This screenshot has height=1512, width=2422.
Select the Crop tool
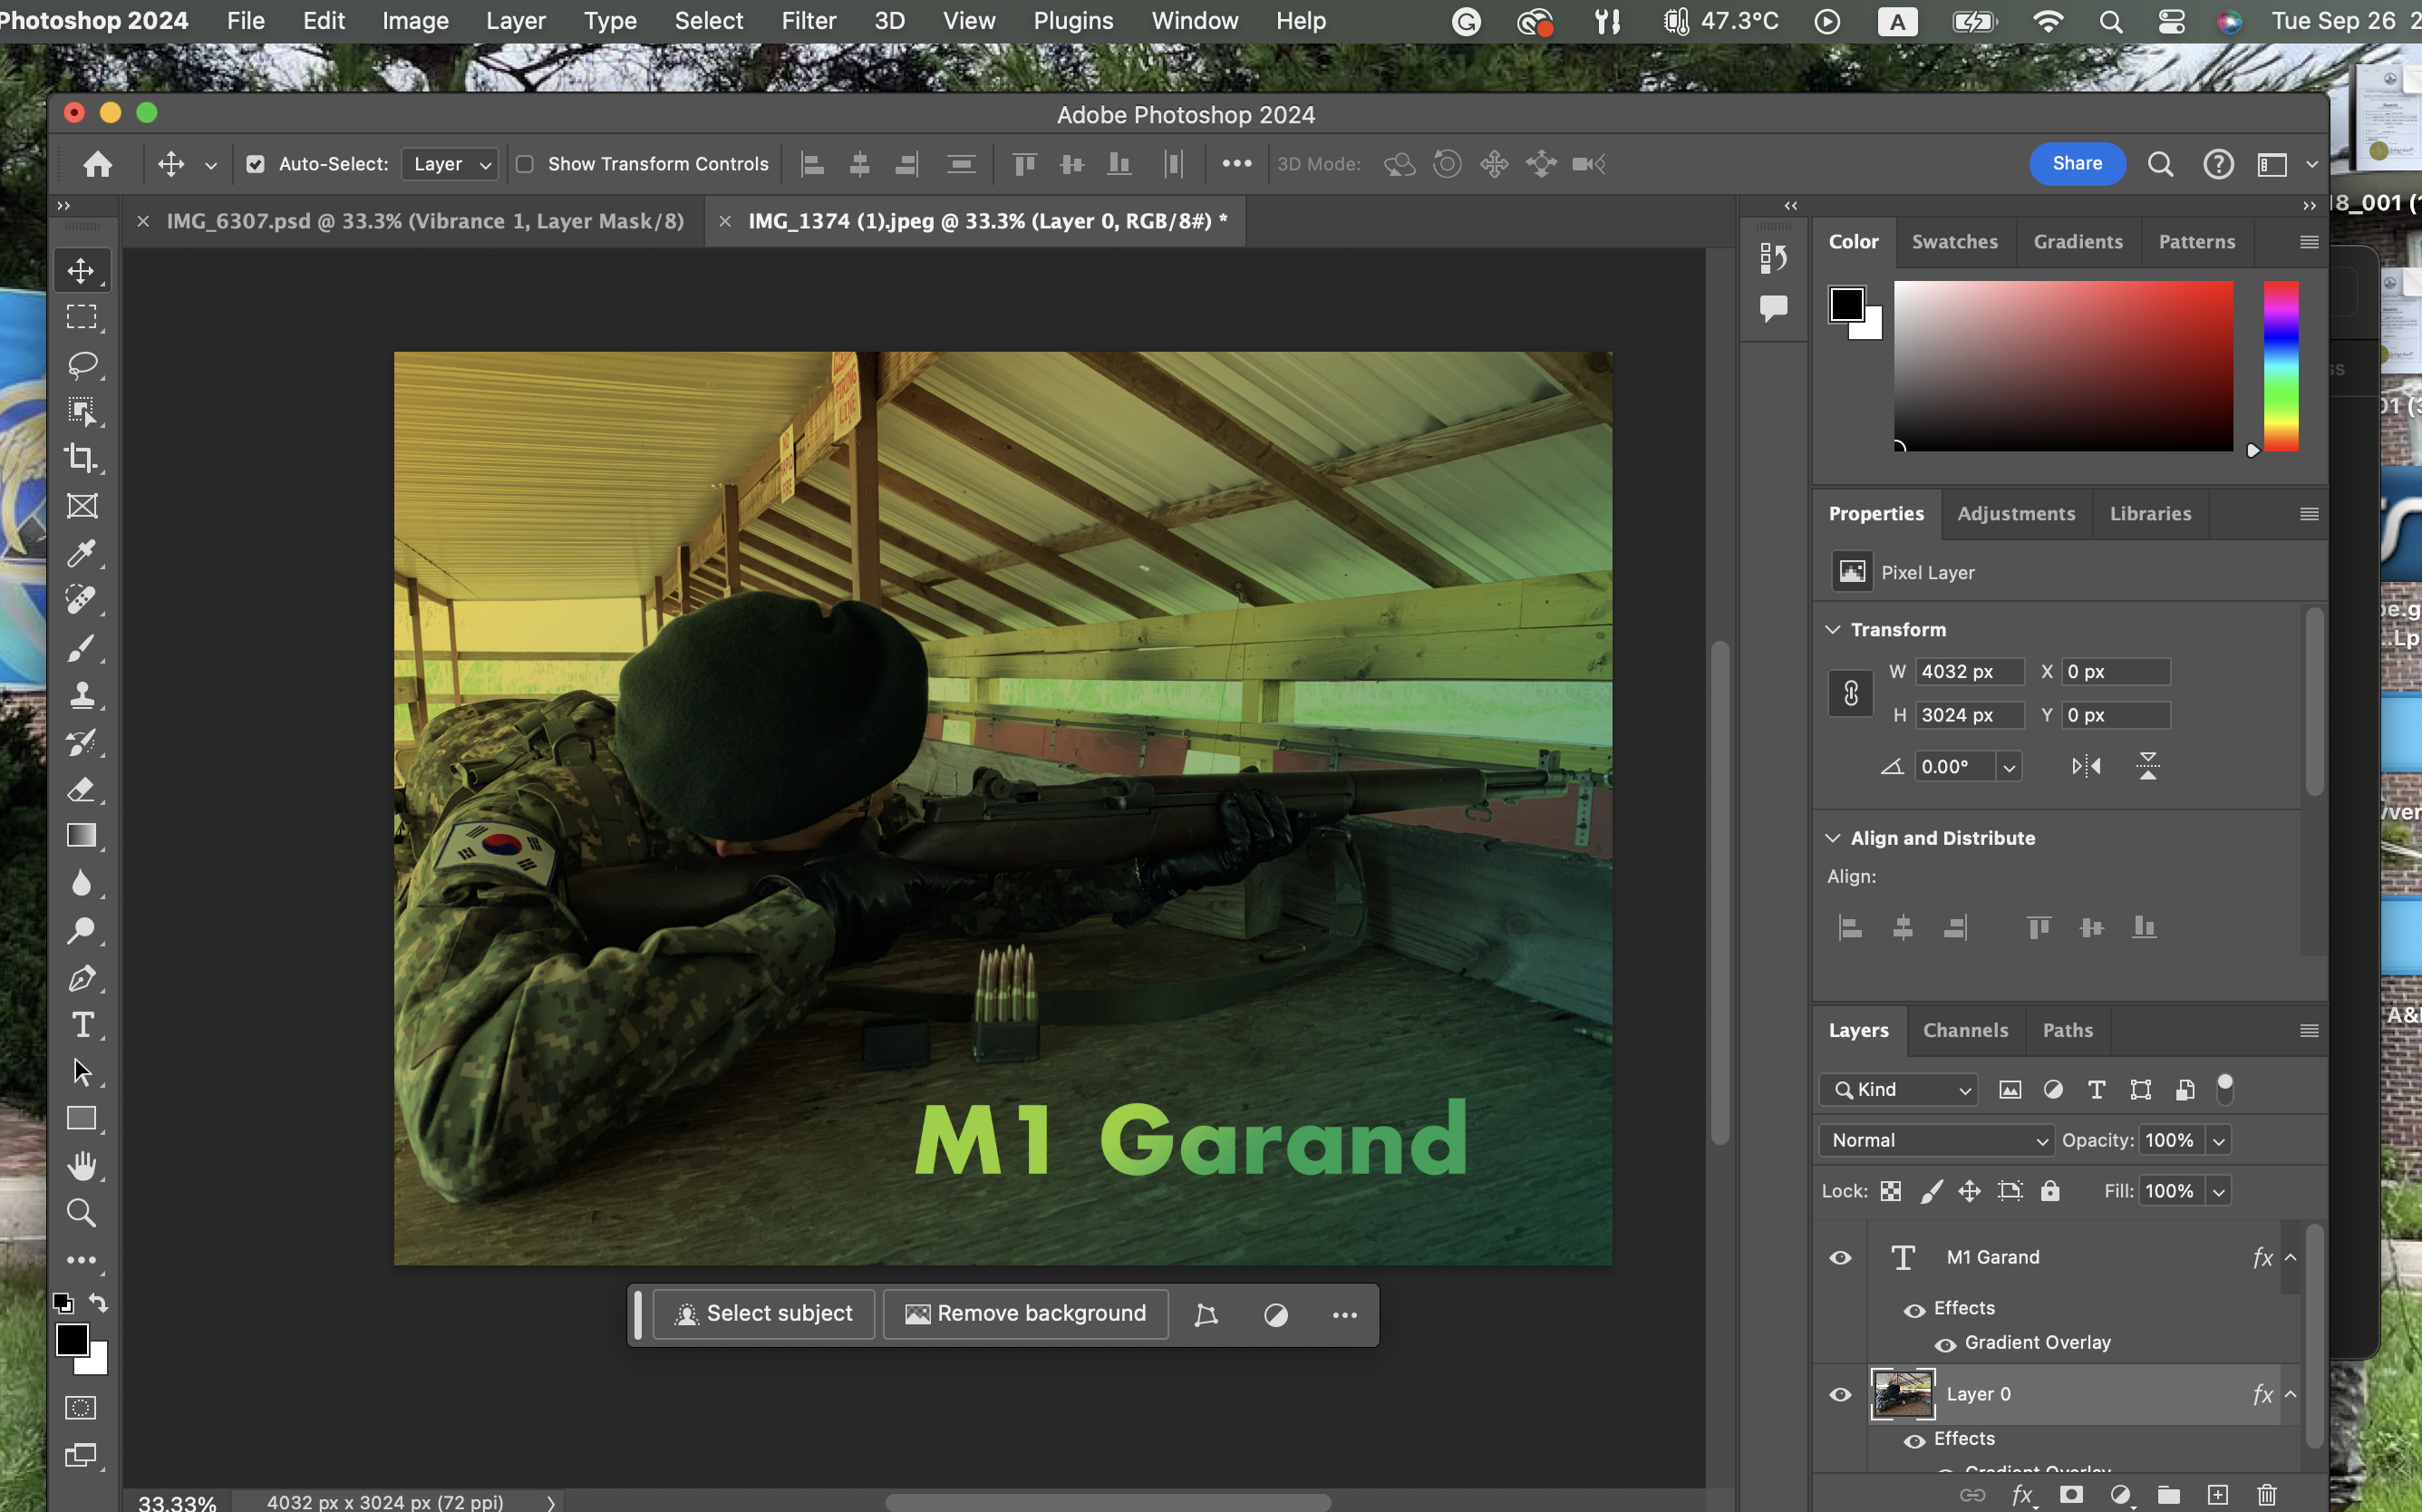coord(81,458)
